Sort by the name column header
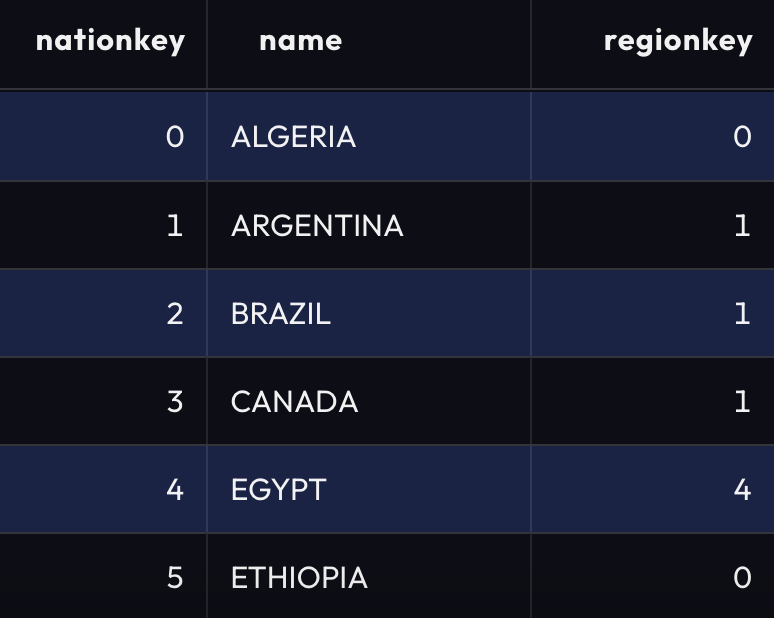Viewport: 774px width, 618px height. [300, 41]
